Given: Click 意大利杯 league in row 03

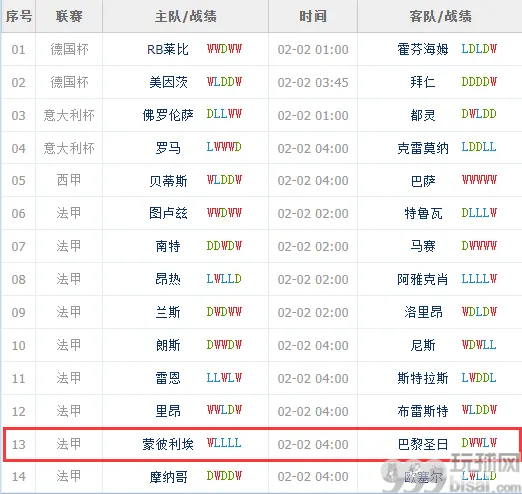Looking at the screenshot, I should pyautogui.click(x=69, y=115).
